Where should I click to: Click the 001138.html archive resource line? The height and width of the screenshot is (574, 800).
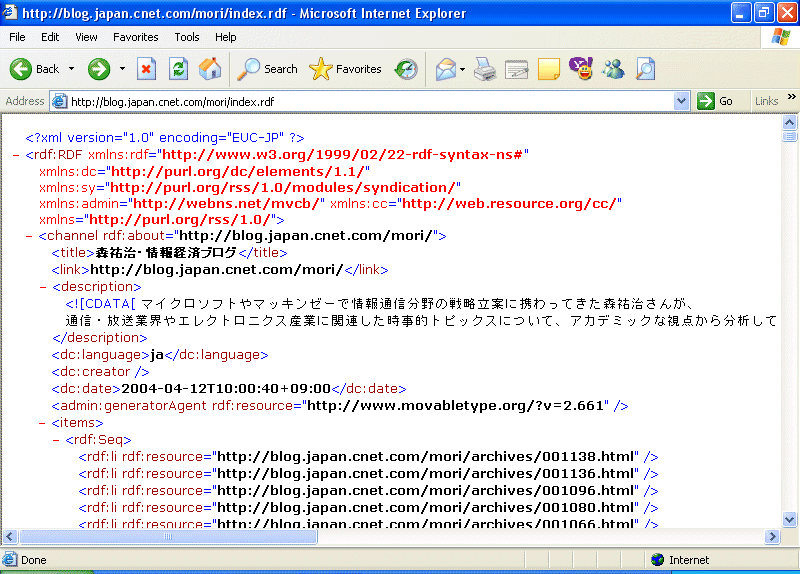coord(368,457)
